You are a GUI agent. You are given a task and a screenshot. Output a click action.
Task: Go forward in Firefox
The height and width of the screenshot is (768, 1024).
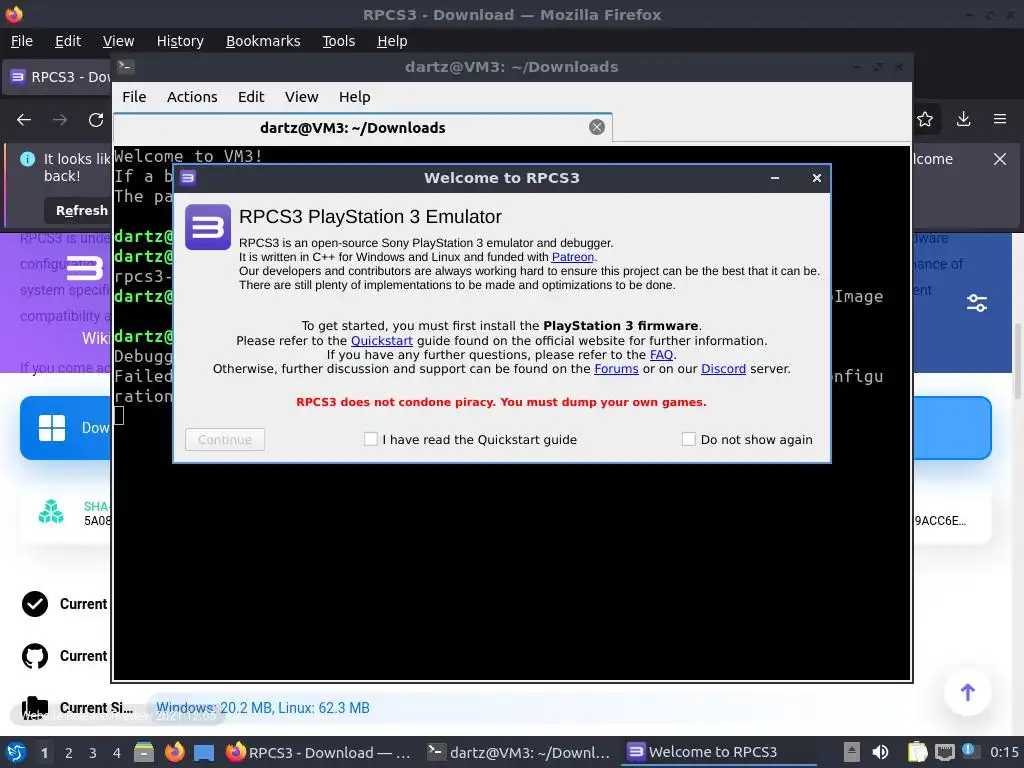pyautogui.click(x=60, y=120)
